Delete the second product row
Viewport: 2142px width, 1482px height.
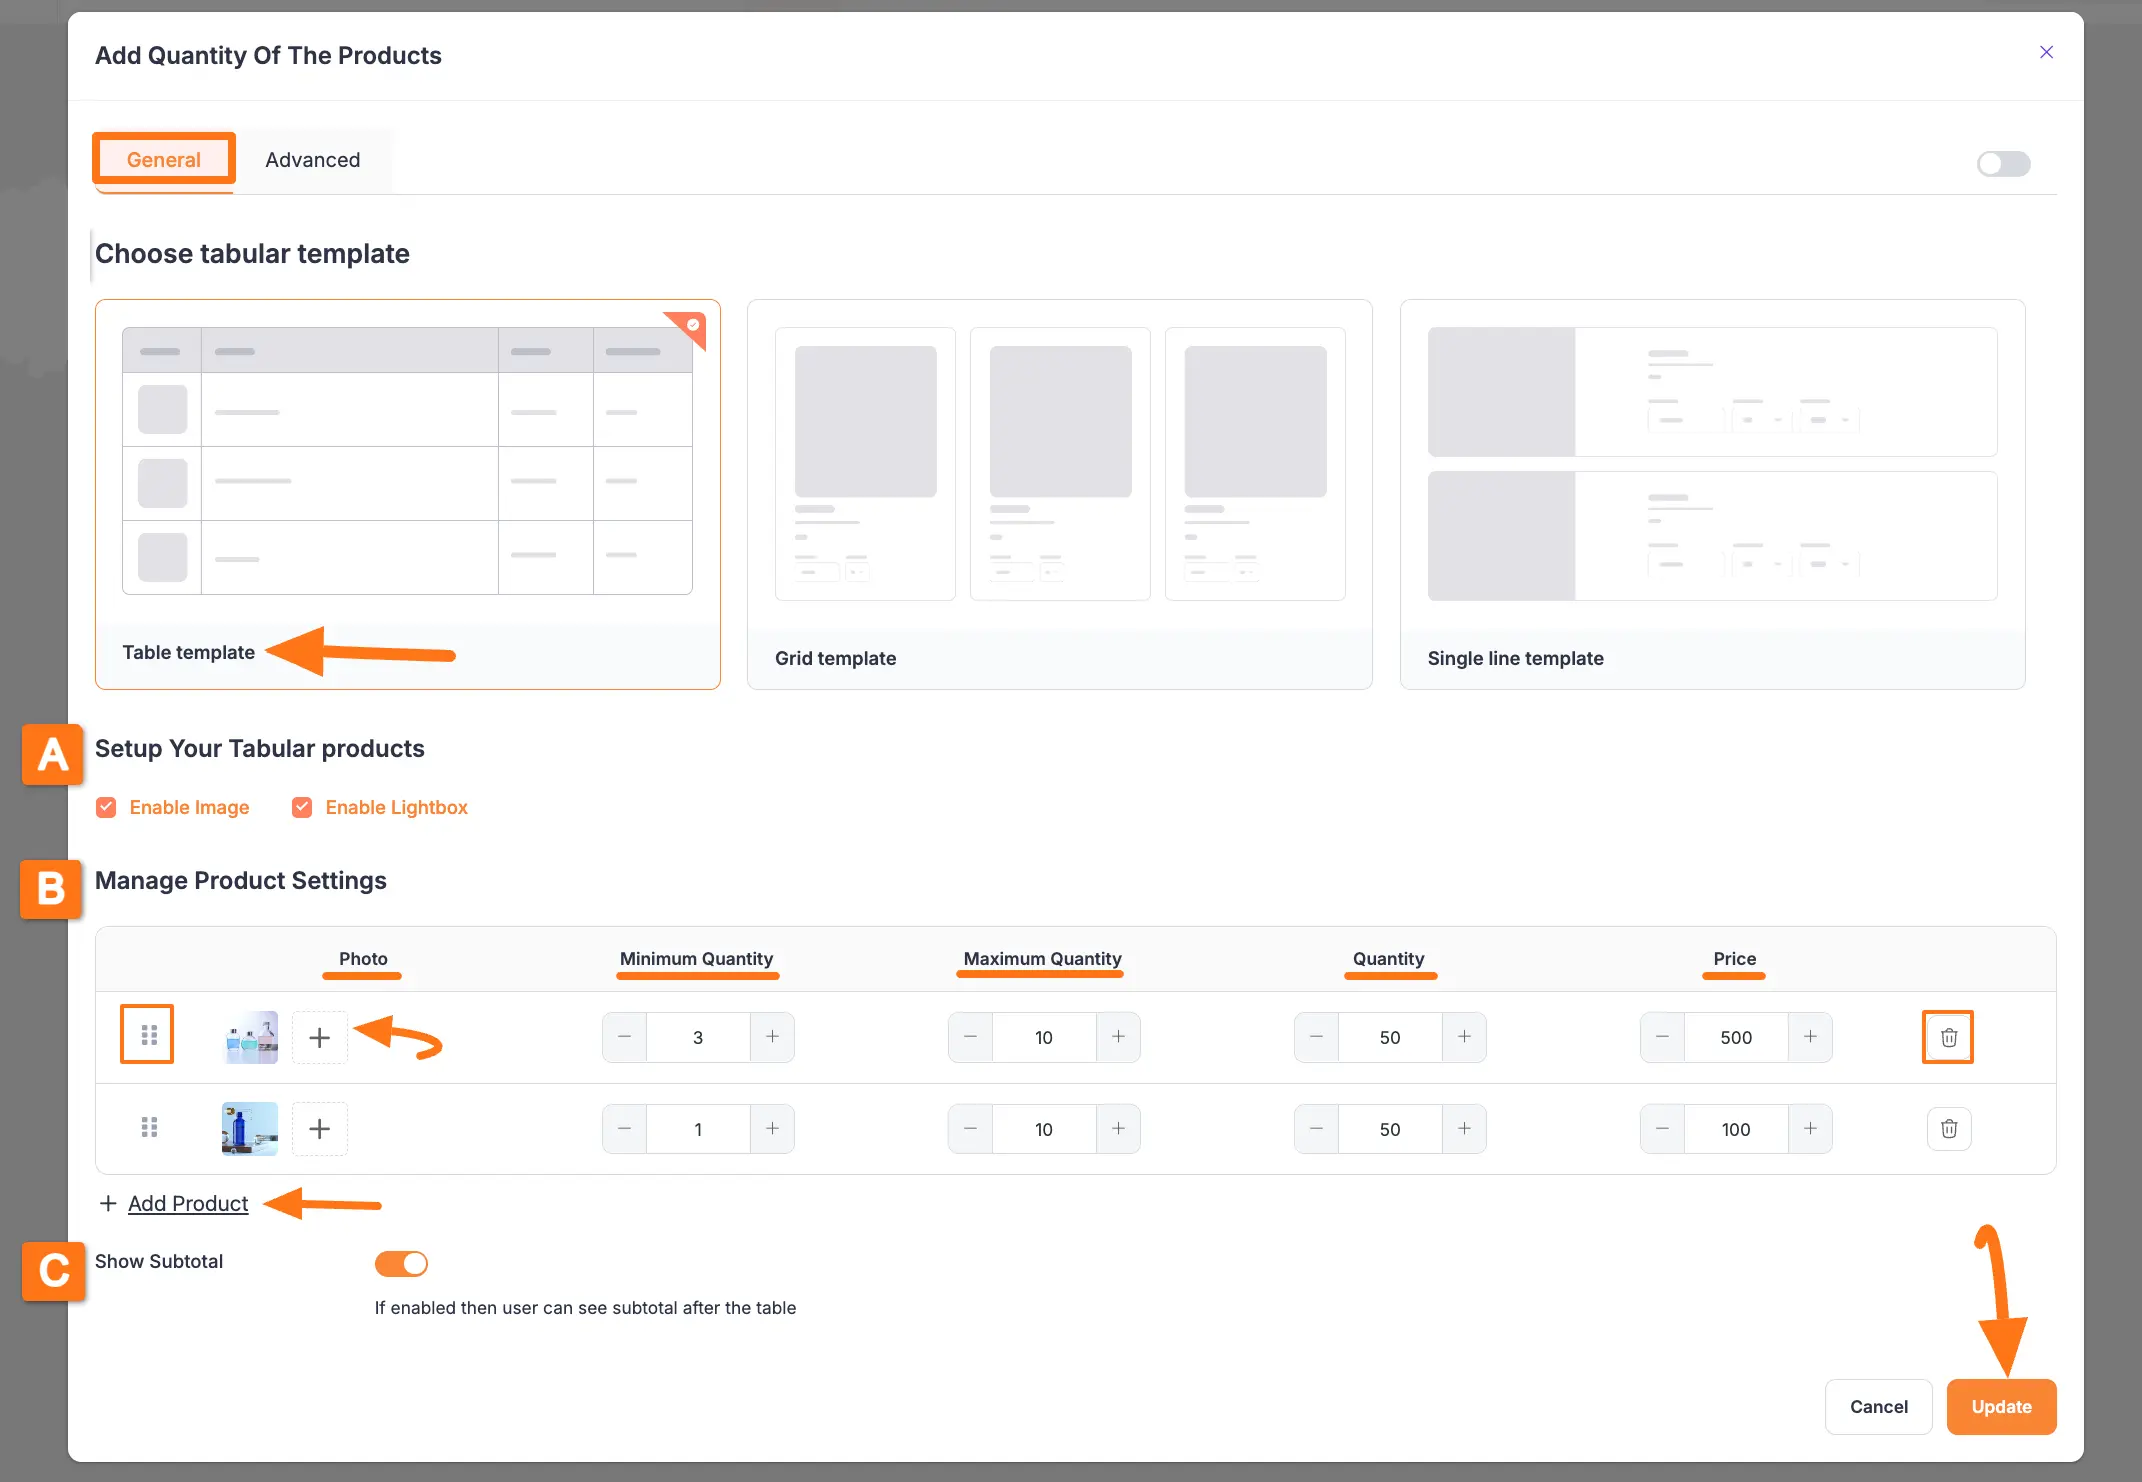click(x=1948, y=1128)
